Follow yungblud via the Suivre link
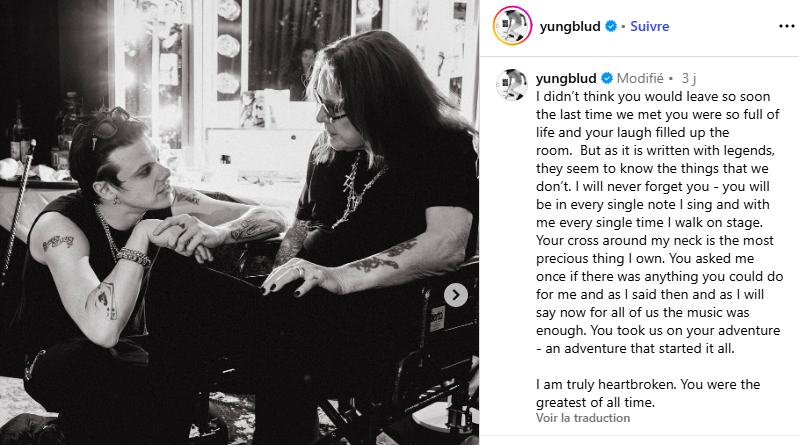 (649, 26)
